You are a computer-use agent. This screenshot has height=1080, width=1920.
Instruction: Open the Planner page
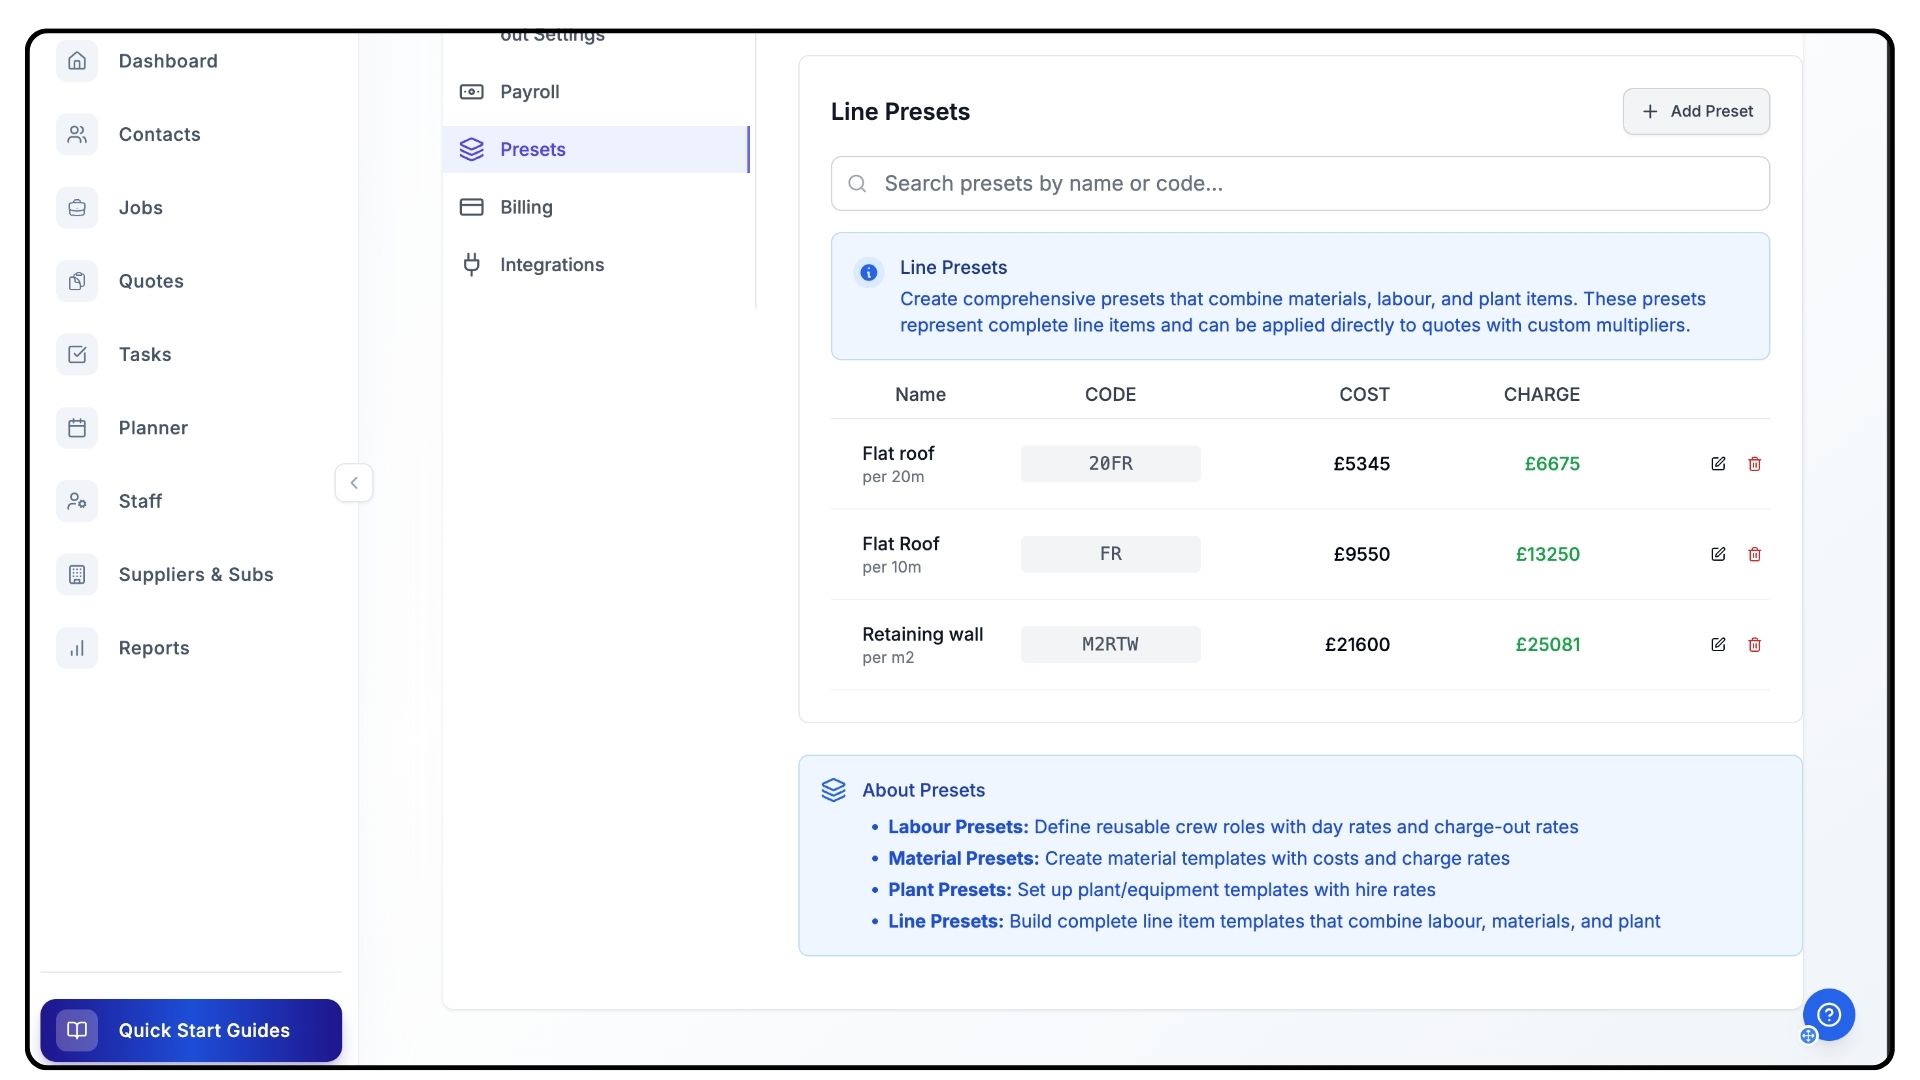[x=152, y=428]
